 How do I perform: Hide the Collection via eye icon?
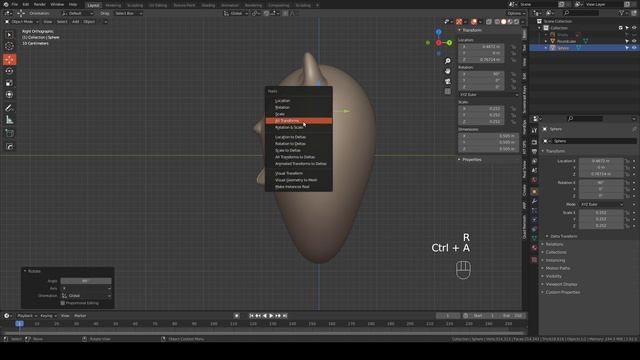[x=634, y=28]
